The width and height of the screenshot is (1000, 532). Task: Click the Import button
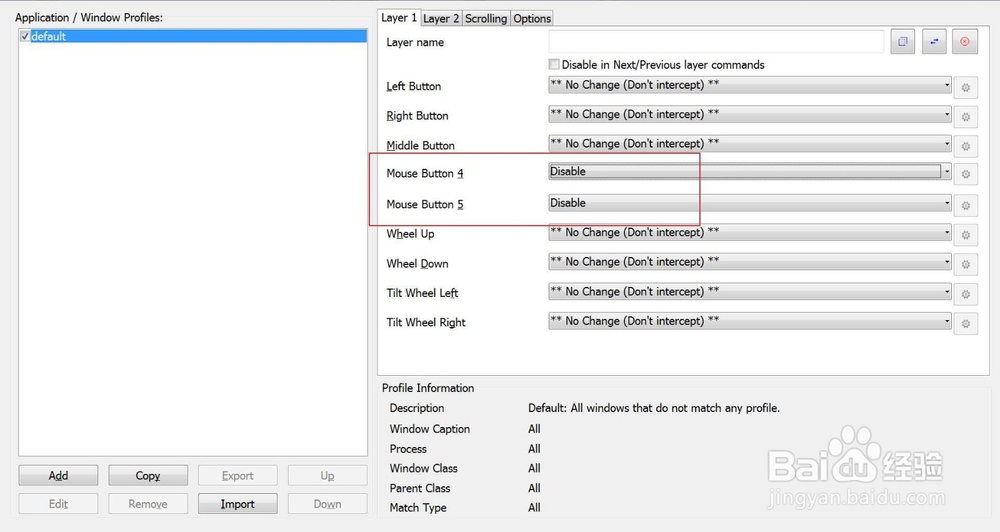pos(238,503)
